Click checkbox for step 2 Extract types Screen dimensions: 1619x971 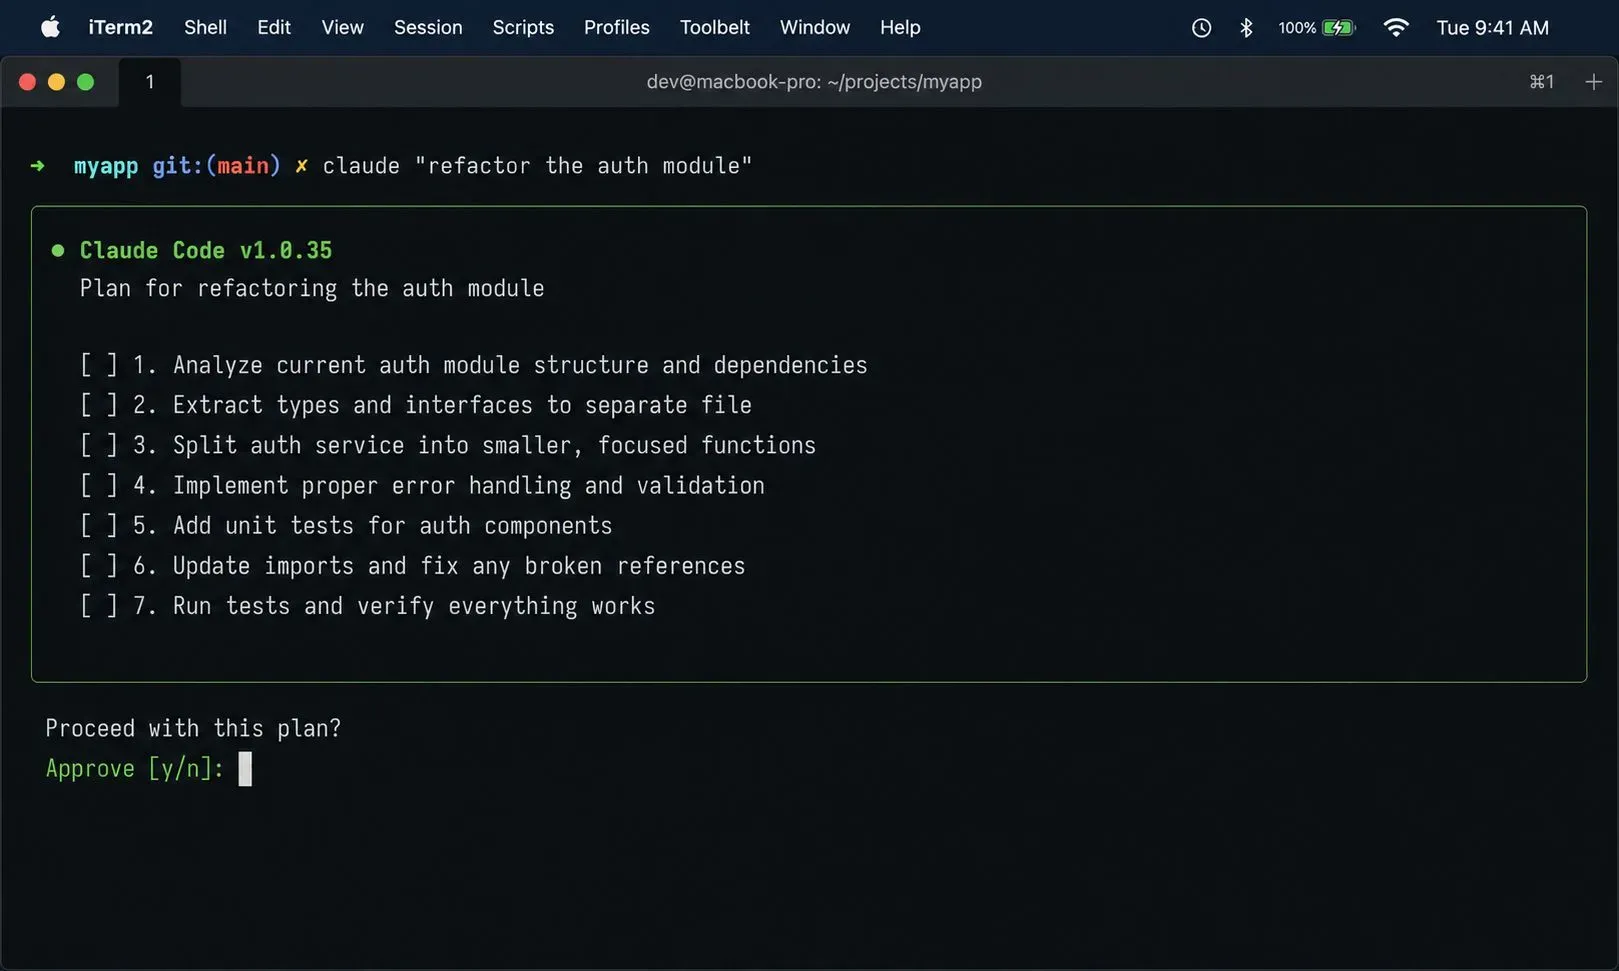99,405
